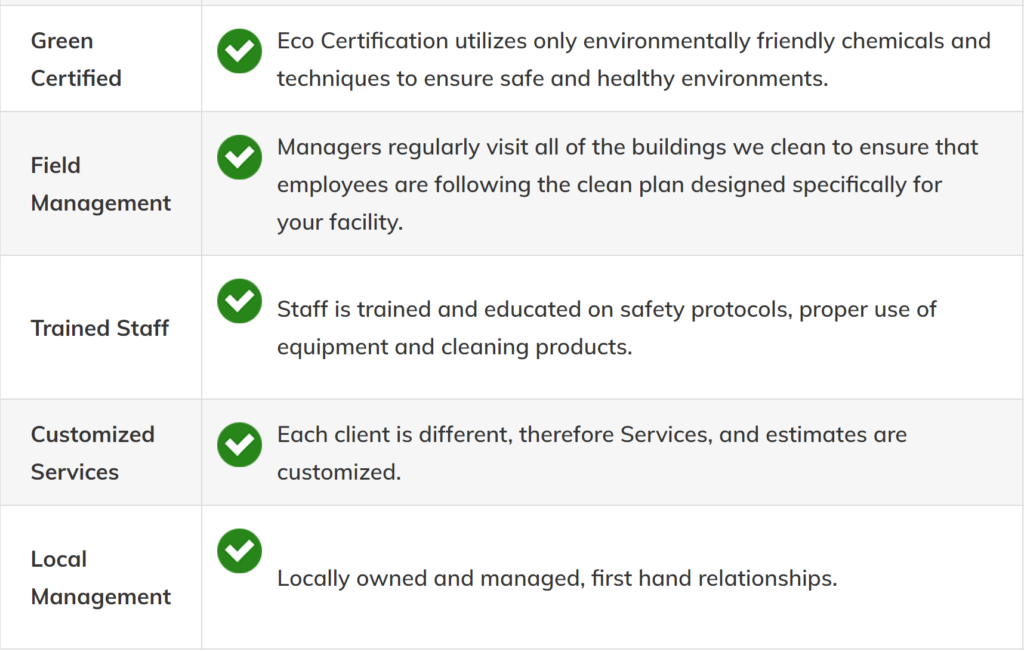Click 'equipment and cleaning products.' line

point(455,347)
